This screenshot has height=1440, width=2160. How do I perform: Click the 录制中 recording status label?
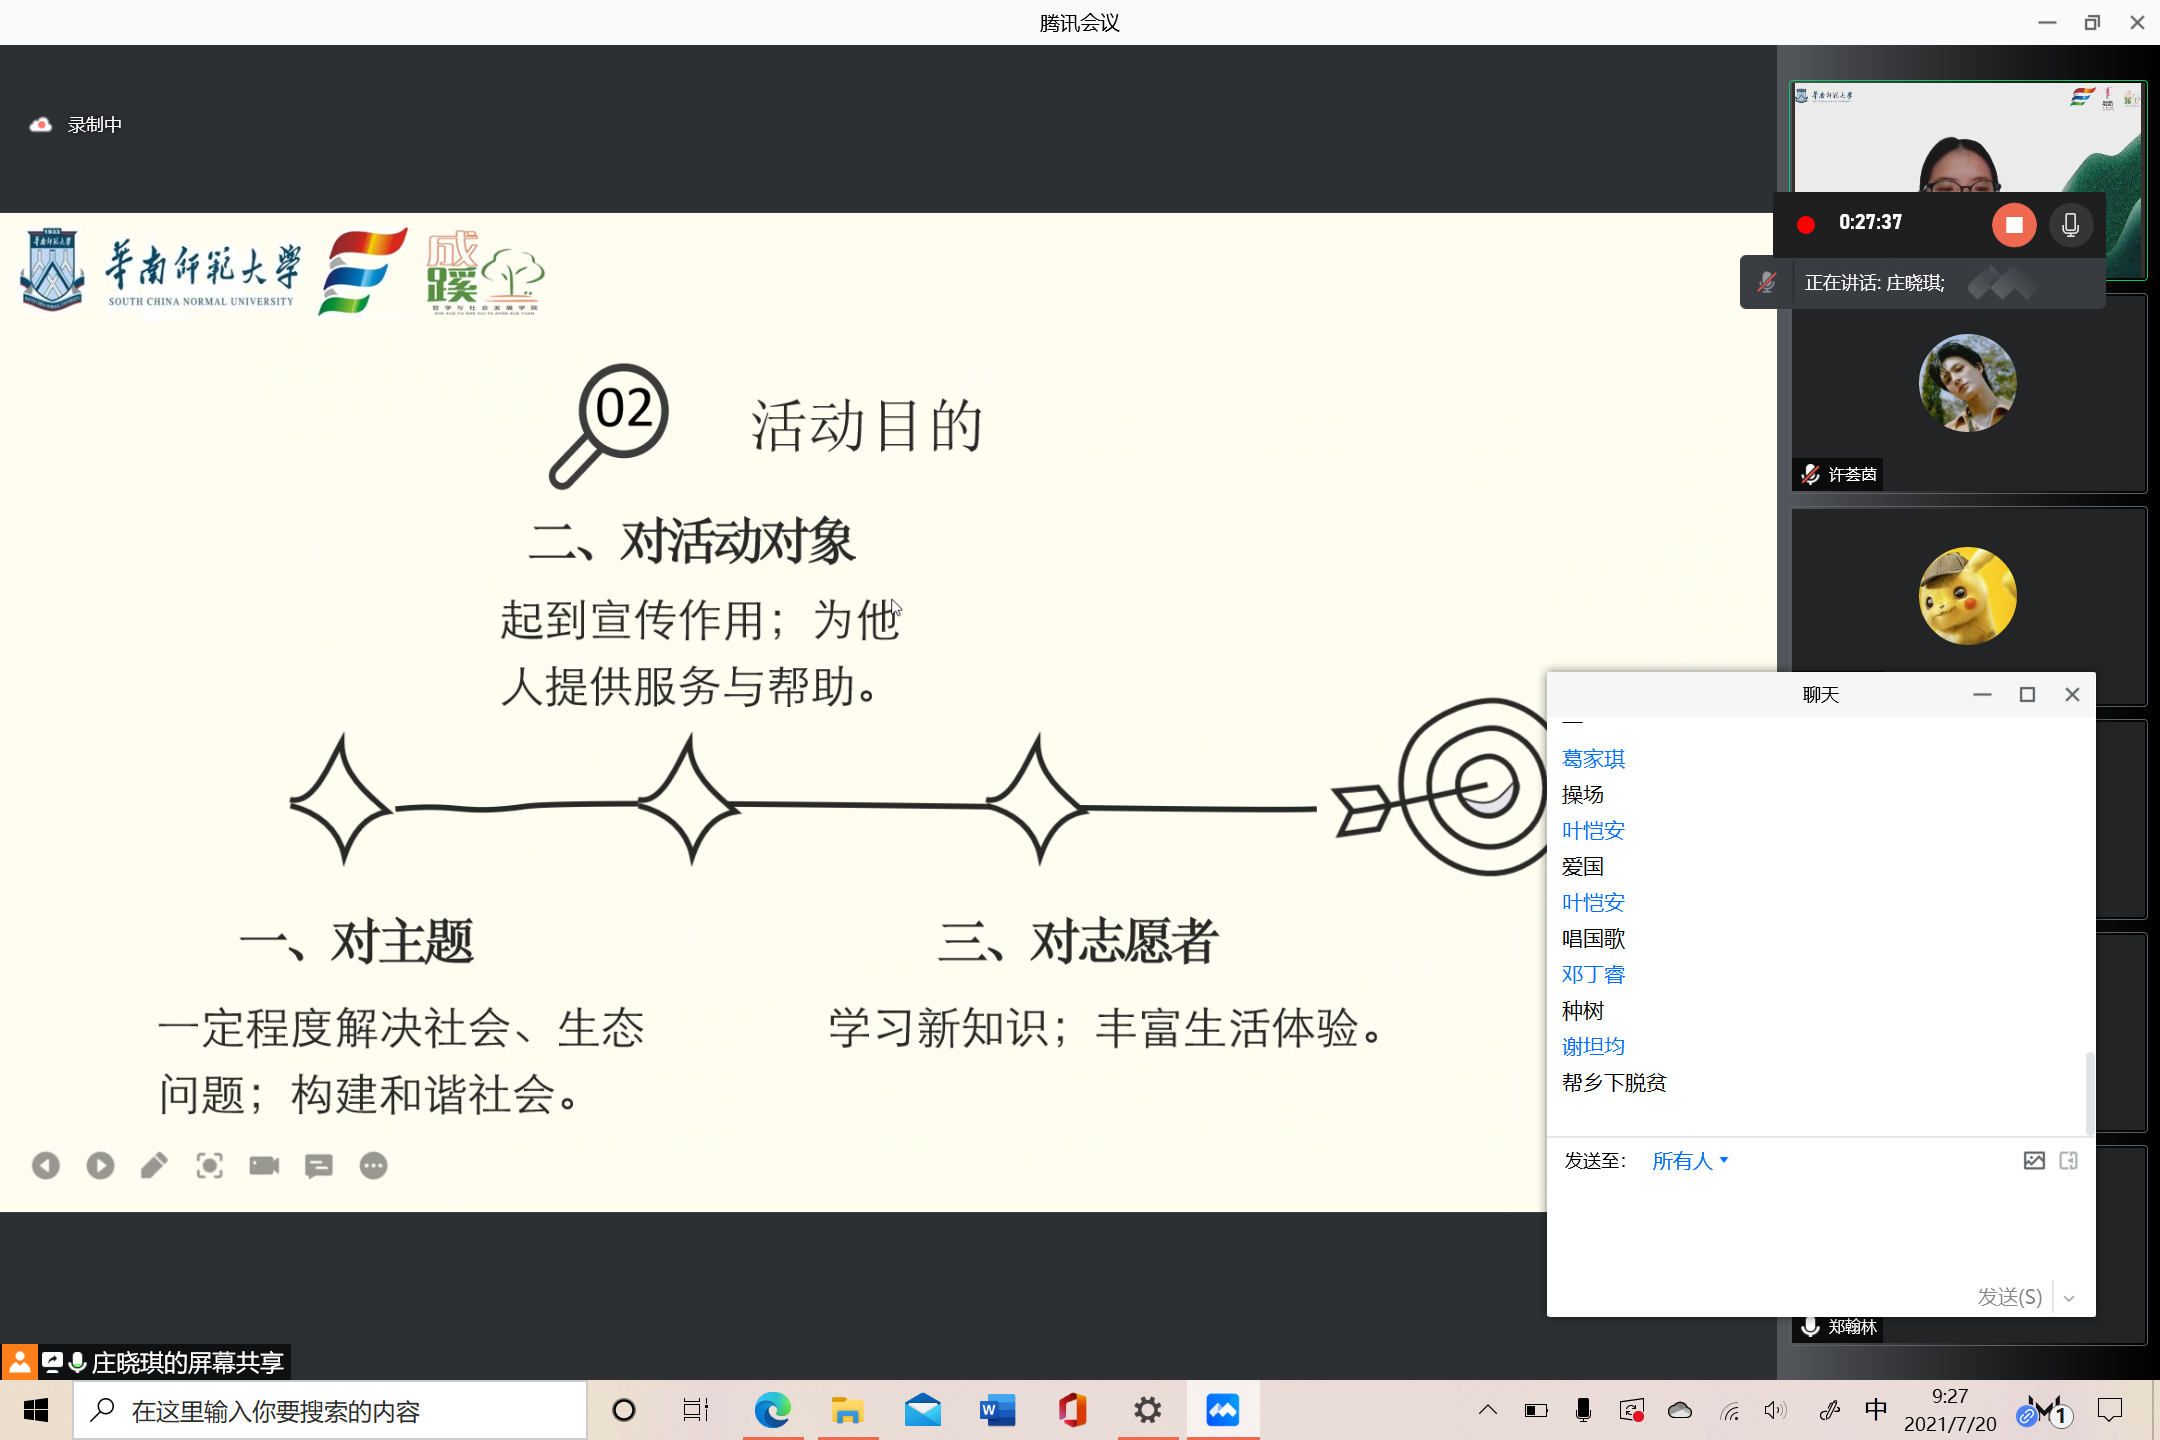point(95,125)
